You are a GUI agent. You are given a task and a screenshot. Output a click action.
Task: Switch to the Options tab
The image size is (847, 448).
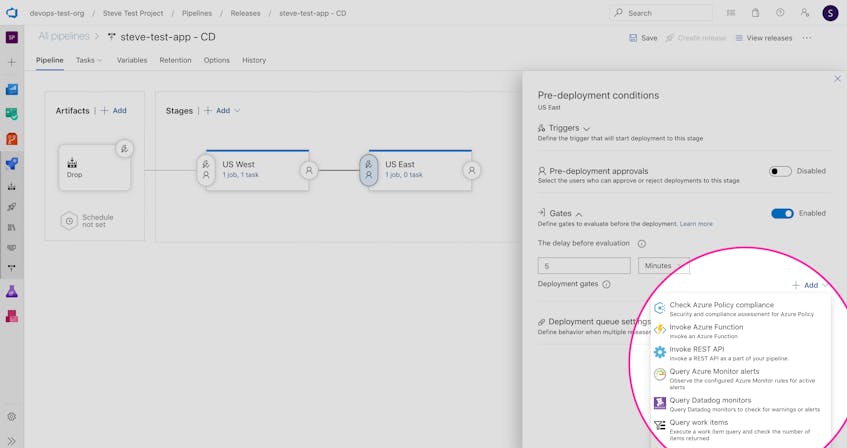[x=217, y=60]
